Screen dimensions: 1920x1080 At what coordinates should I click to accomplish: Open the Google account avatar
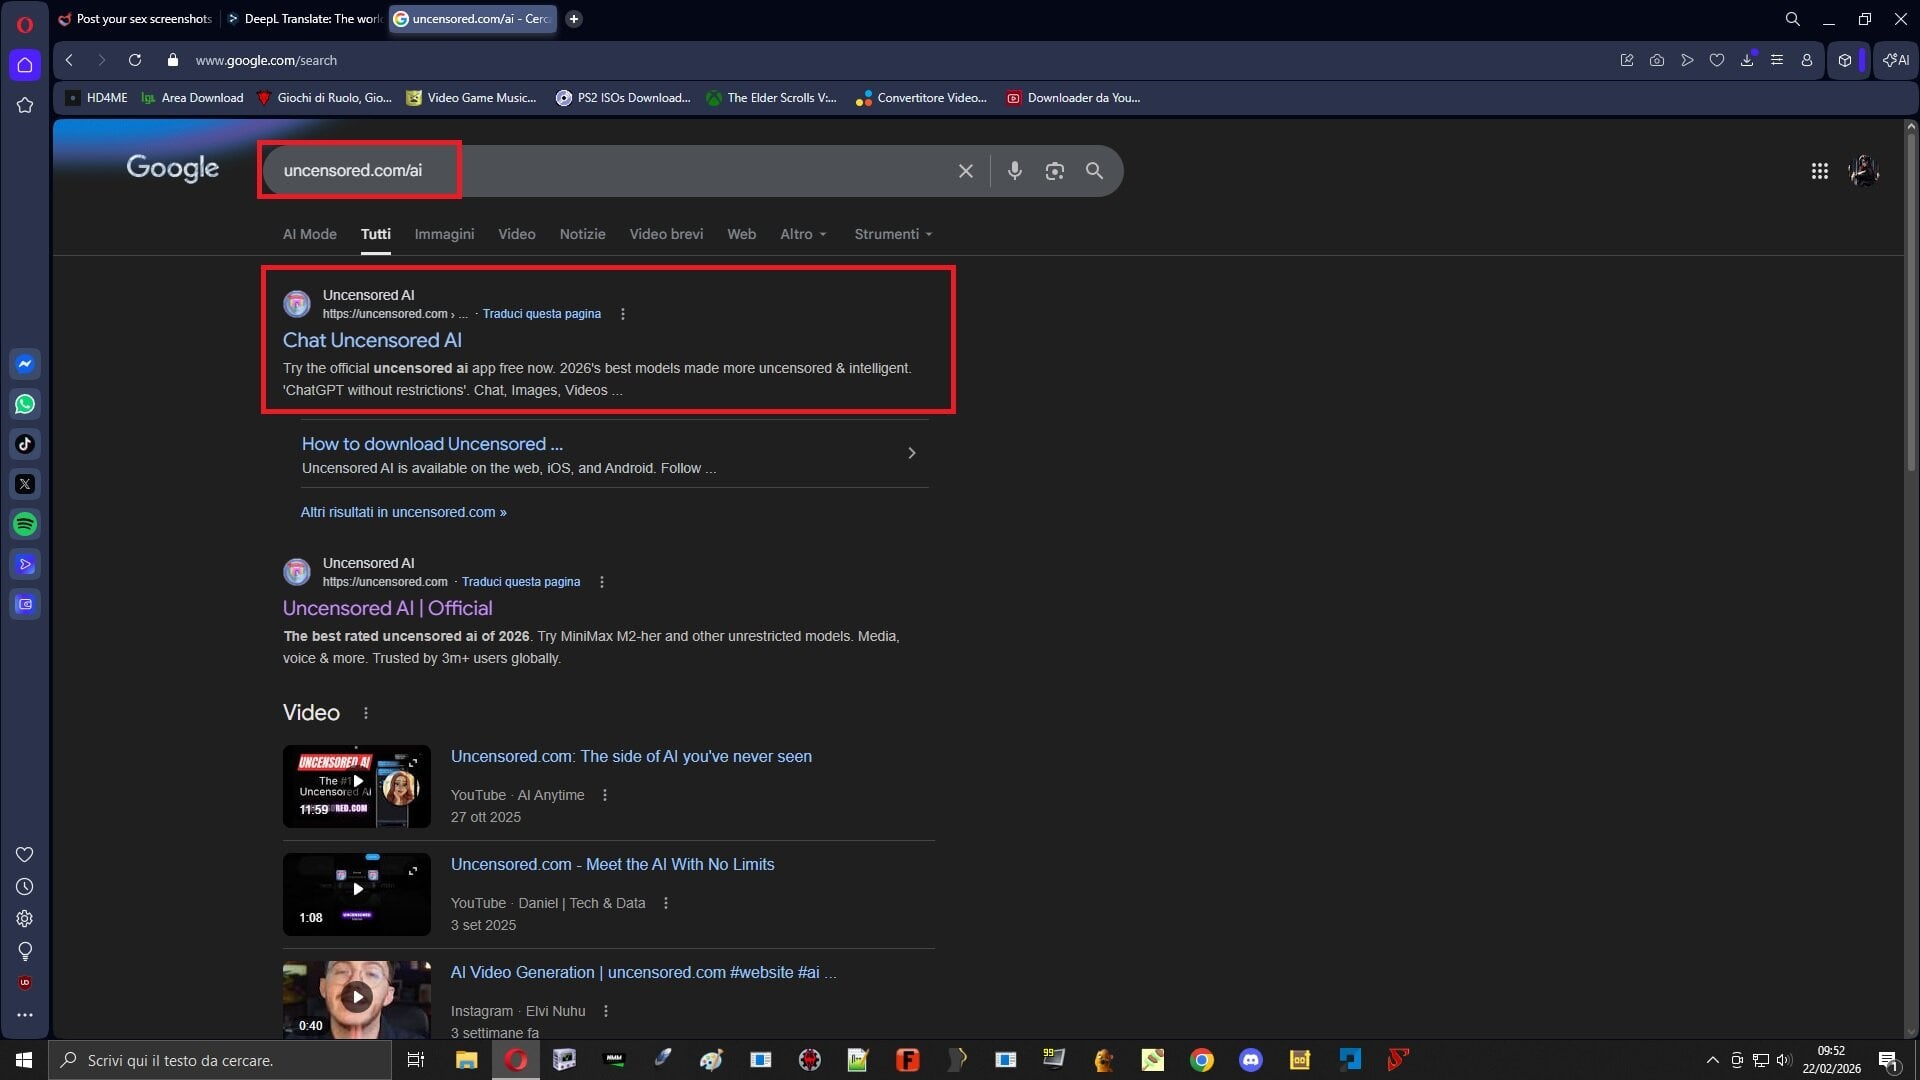coord(1864,171)
